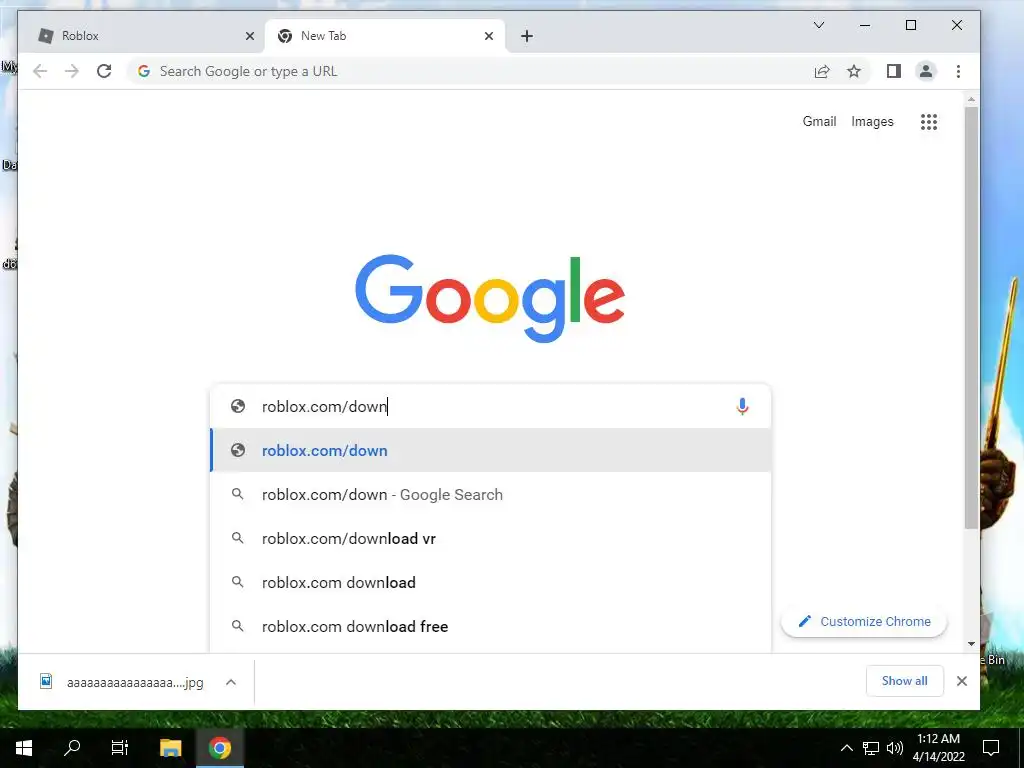Open the Windows Start menu

point(24,748)
